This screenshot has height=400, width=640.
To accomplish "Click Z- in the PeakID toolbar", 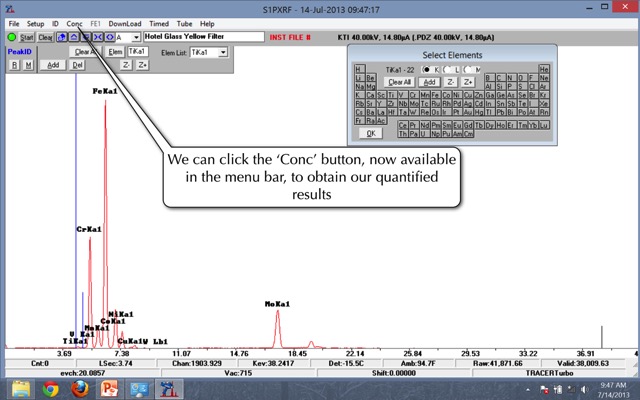I will (x=126, y=65).
